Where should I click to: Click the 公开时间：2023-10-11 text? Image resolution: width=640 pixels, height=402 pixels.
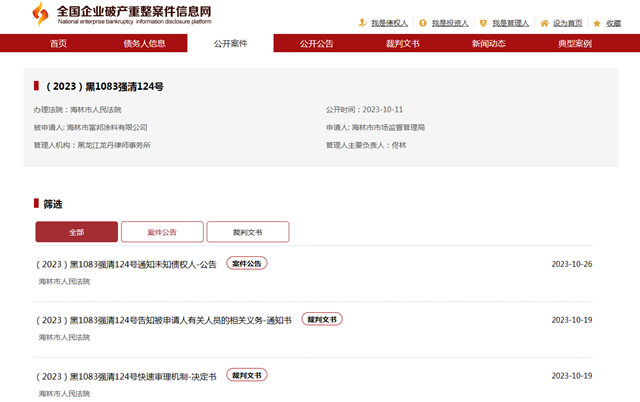click(364, 109)
